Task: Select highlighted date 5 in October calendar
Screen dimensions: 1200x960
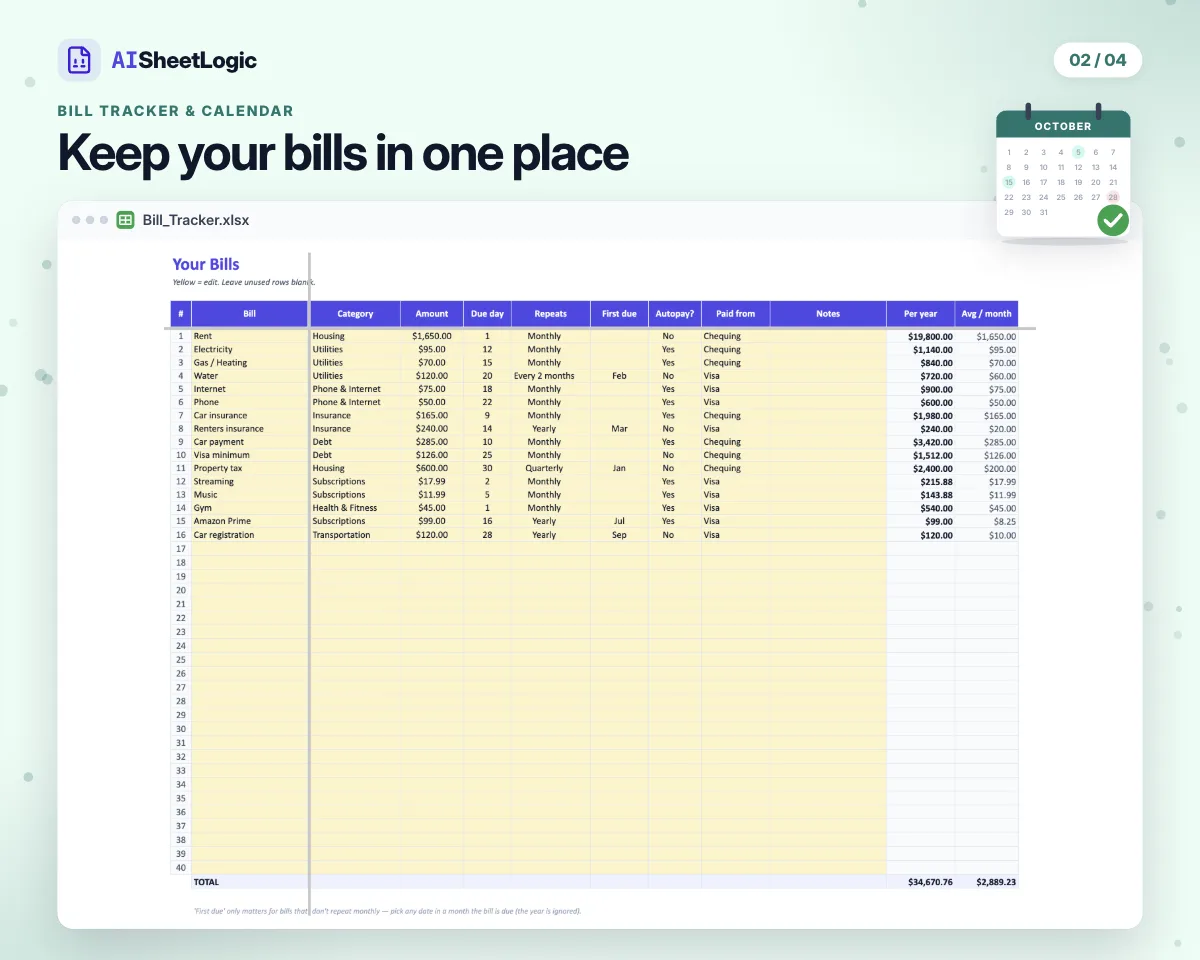Action: (x=1078, y=152)
